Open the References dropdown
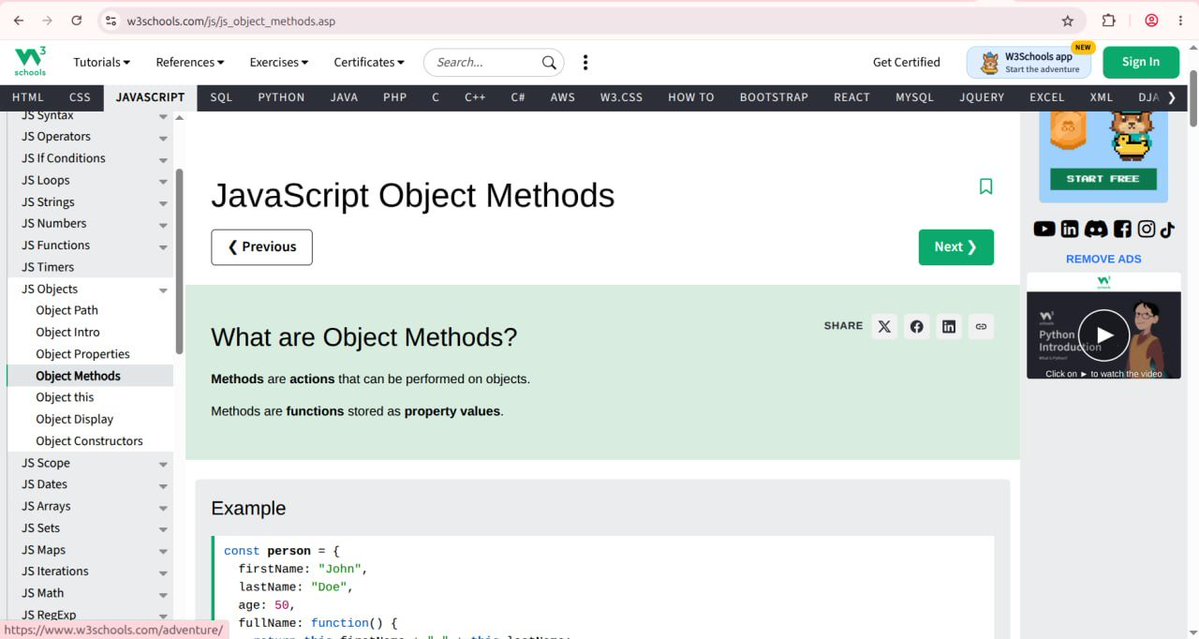This screenshot has width=1199, height=639. point(190,63)
